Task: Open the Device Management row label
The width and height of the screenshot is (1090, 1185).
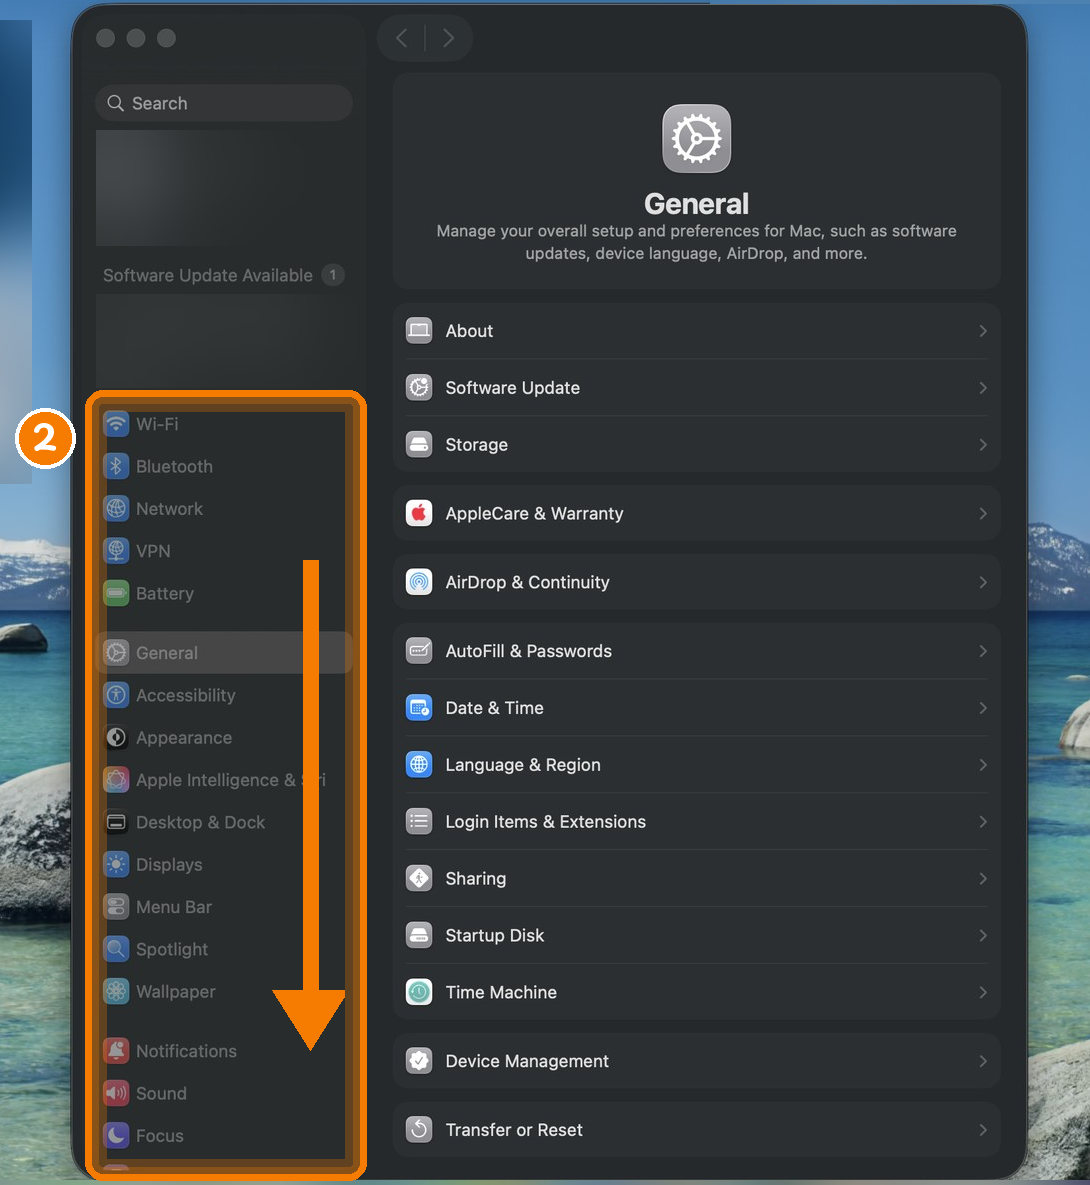Action: tap(527, 1060)
